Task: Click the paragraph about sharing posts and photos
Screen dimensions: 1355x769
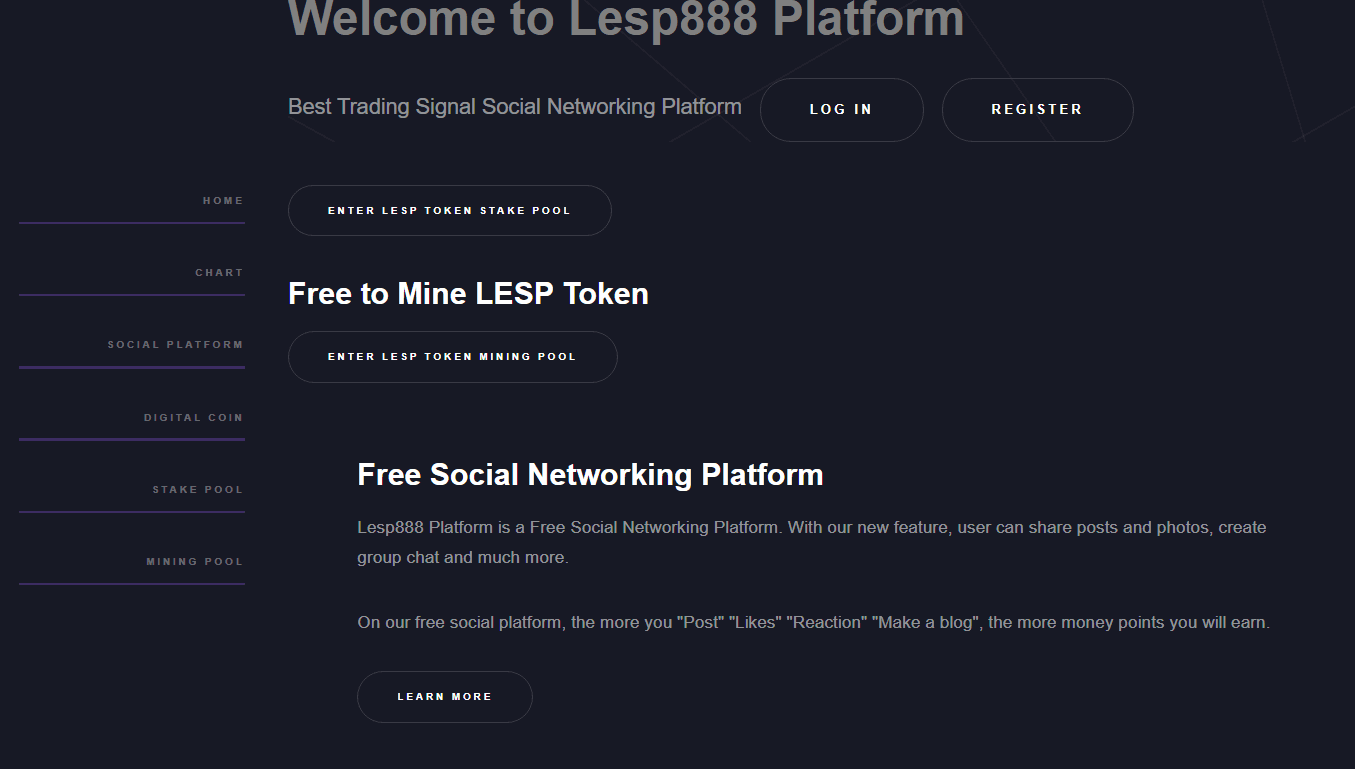Action: pyautogui.click(x=810, y=541)
